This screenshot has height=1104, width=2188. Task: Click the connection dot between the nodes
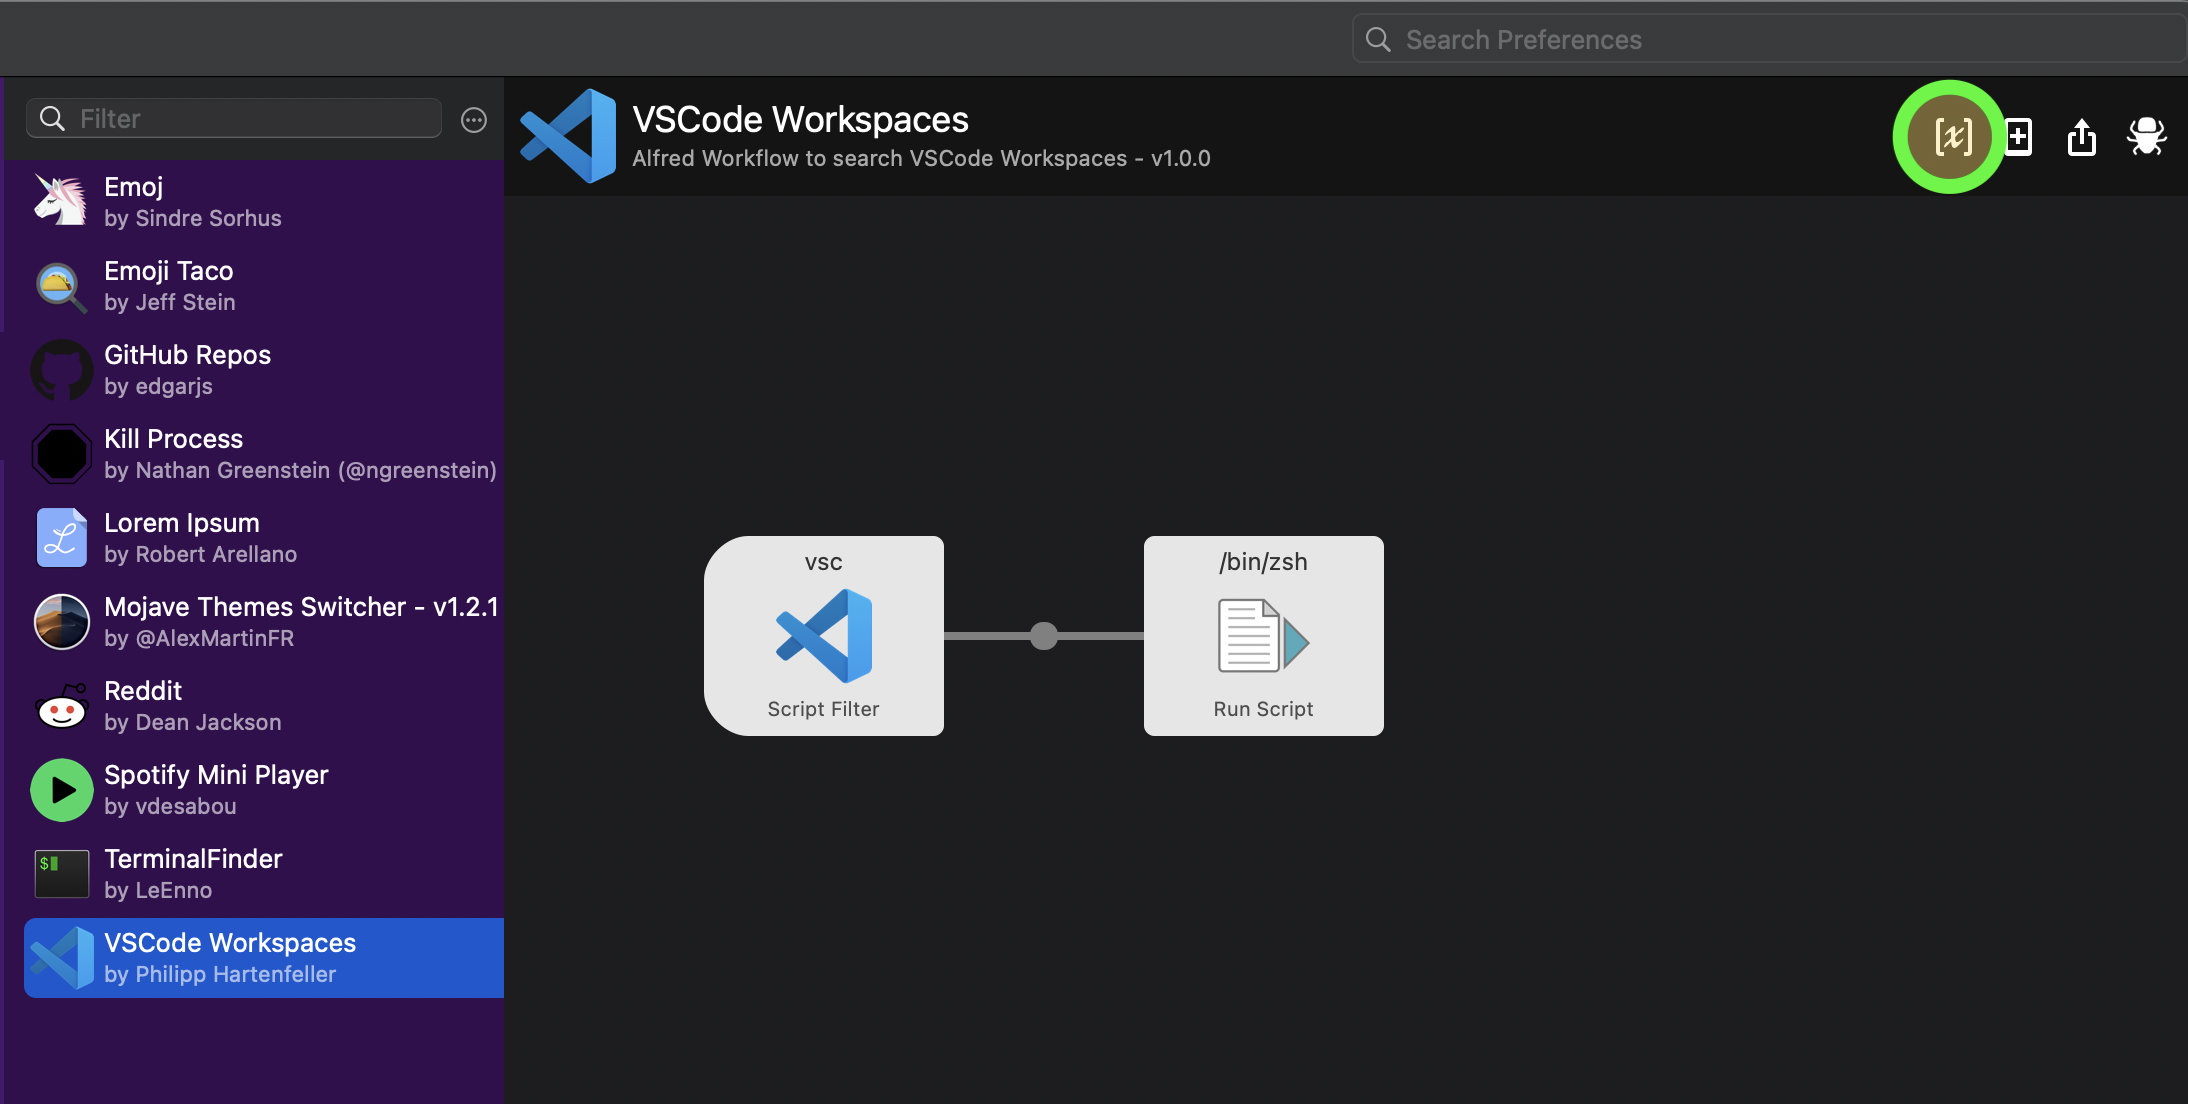click(x=1043, y=636)
